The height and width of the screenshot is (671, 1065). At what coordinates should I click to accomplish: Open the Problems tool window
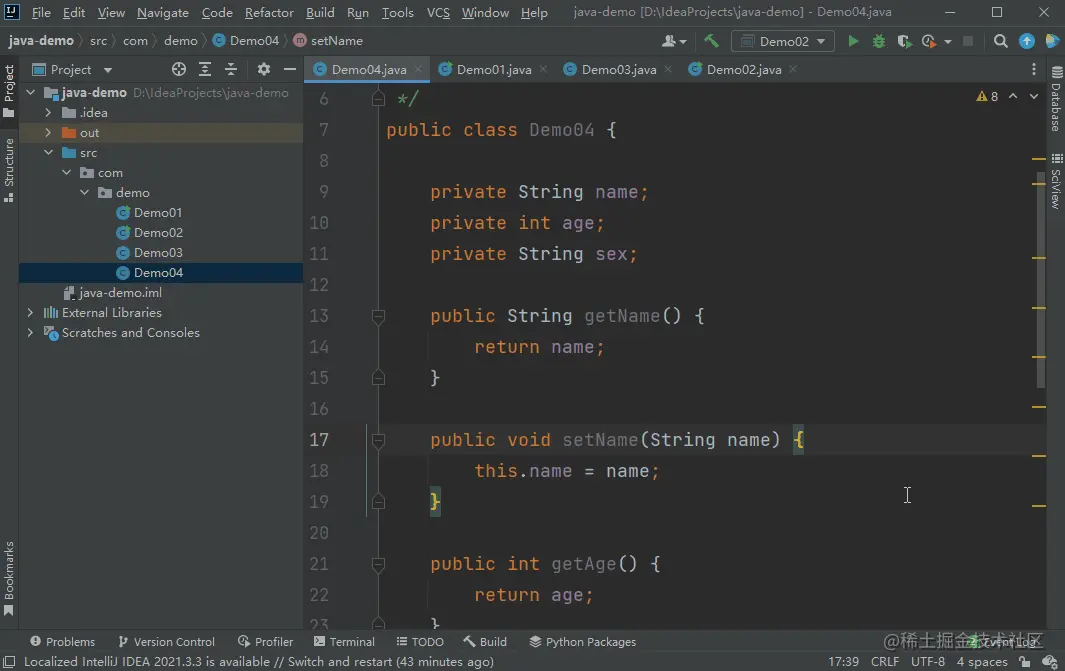[62, 642]
